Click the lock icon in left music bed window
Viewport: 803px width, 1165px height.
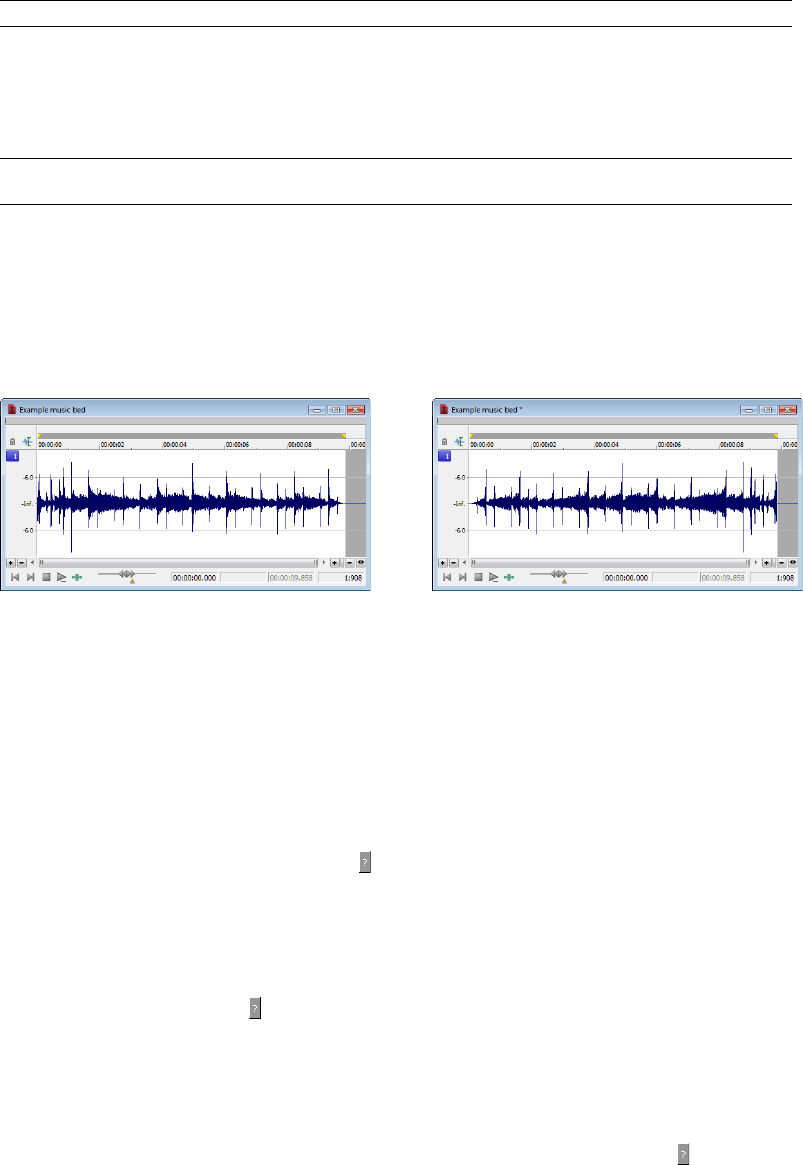click(12, 441)
